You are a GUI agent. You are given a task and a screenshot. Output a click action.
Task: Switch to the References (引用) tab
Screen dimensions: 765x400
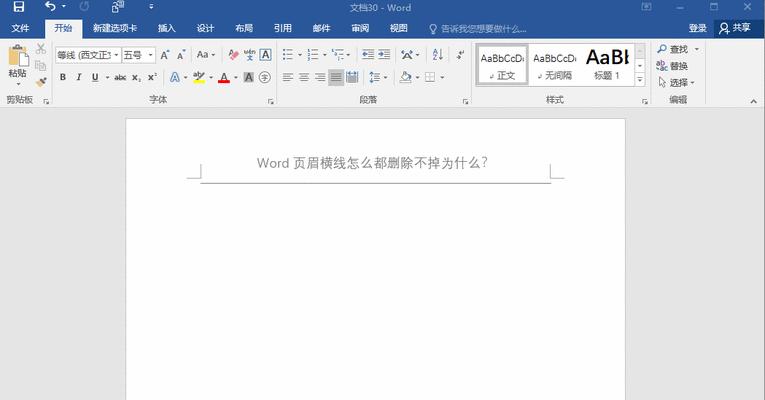282,28
